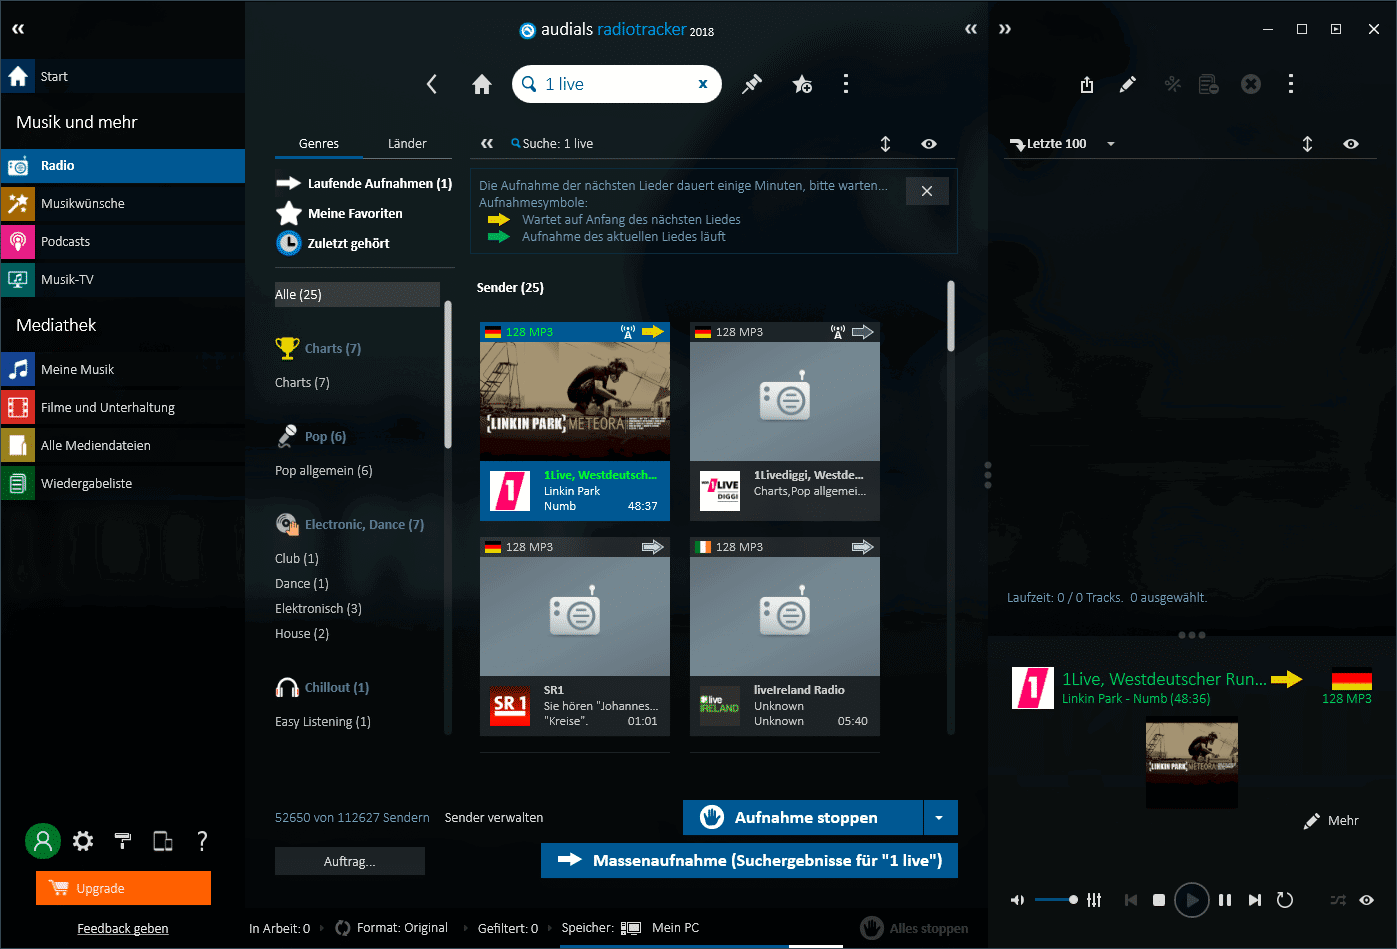Collapse the left sidebar with double chevron
This screenshot has width=1397, height=949.
coord(18,29)
